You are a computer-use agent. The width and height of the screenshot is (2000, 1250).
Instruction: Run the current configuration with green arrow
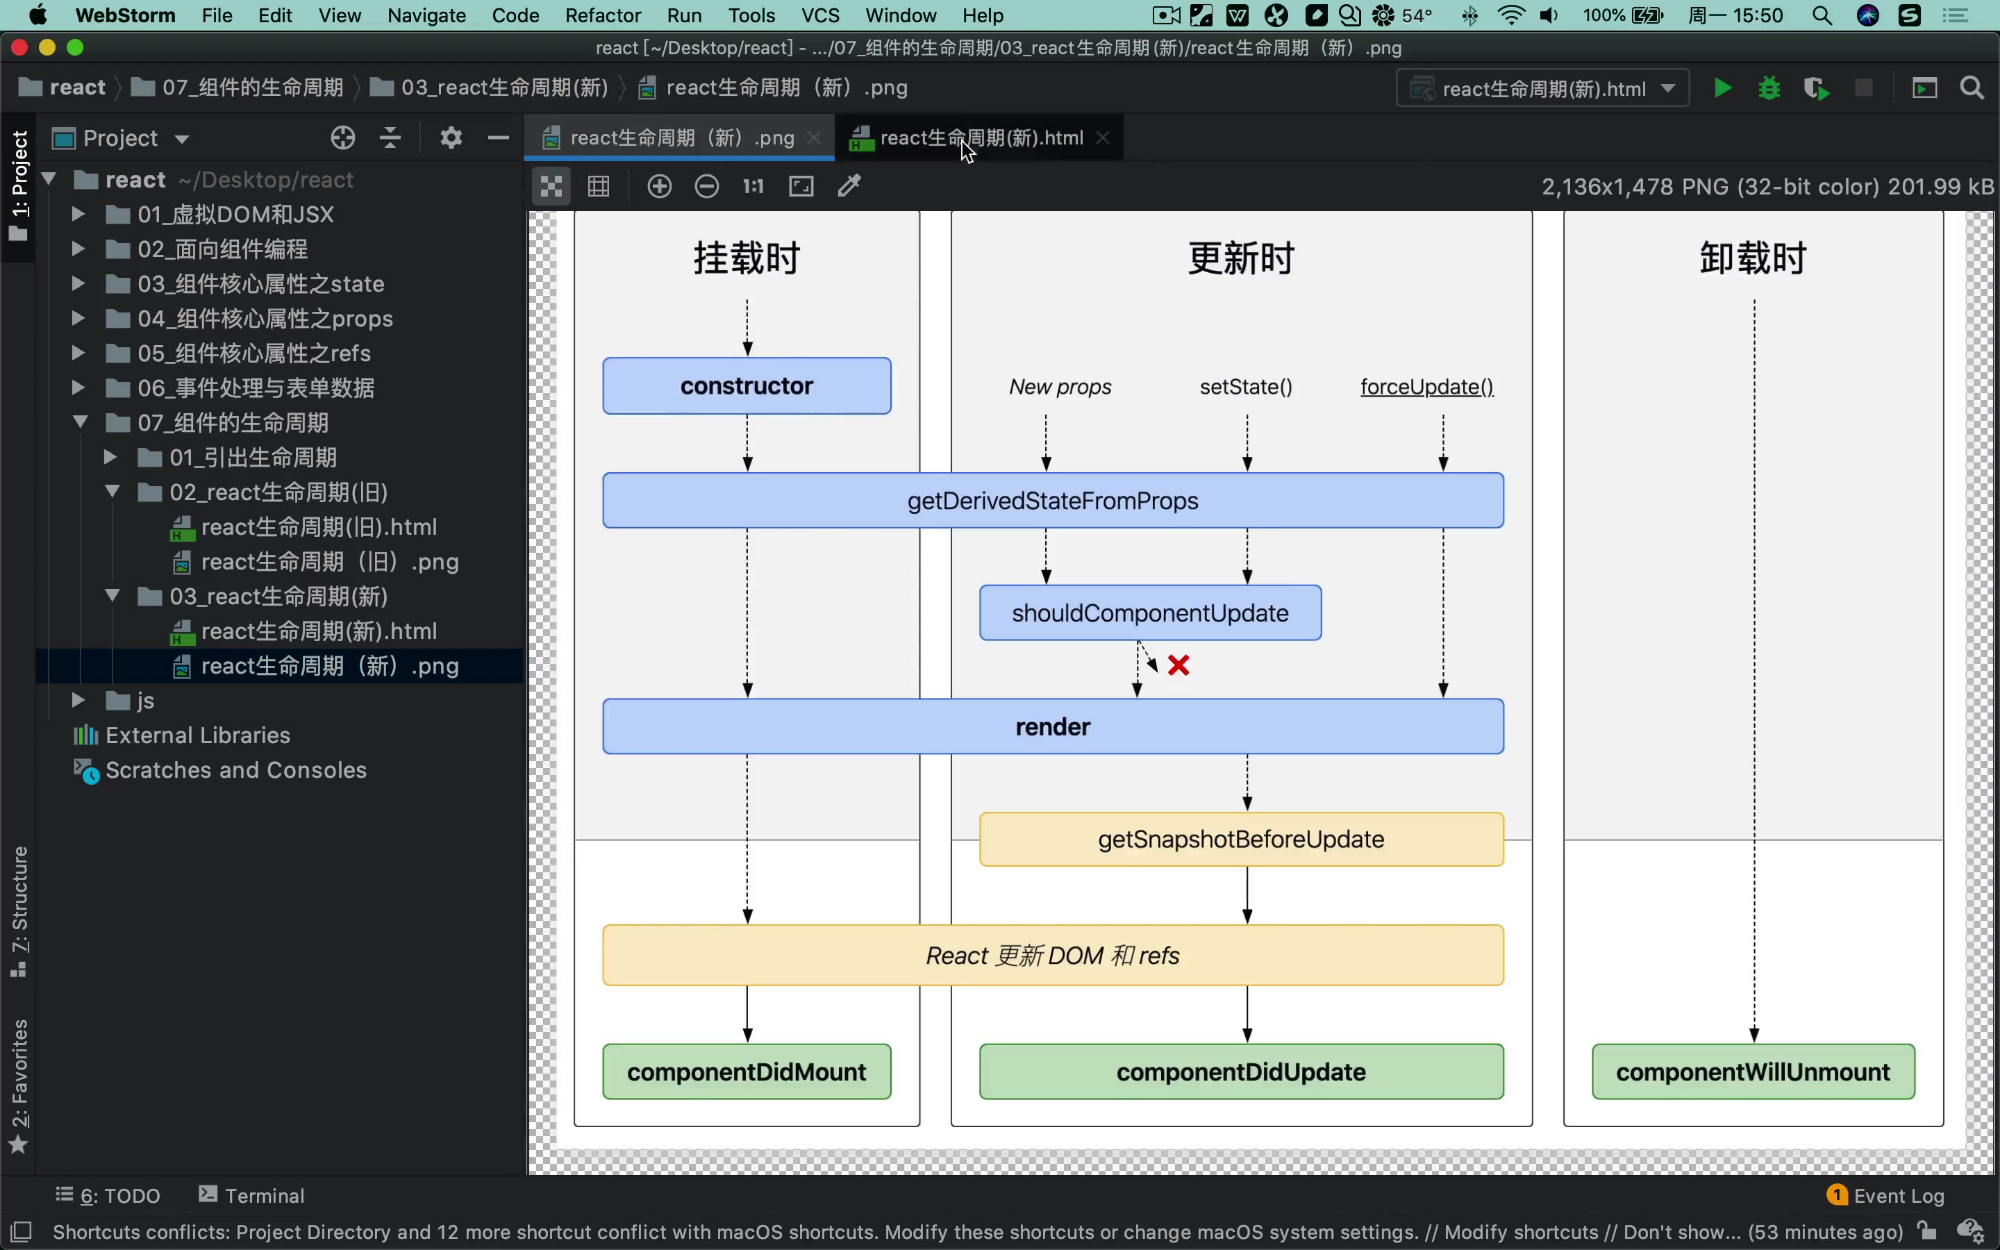1722,88
